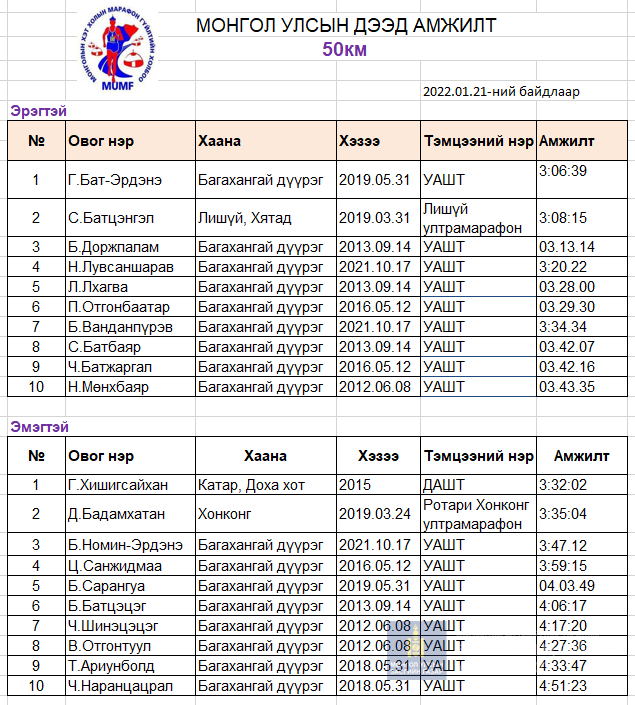Select the ДАШТ competition cell
This screenshot has width=635, height=705.
[x=444, y=485]
